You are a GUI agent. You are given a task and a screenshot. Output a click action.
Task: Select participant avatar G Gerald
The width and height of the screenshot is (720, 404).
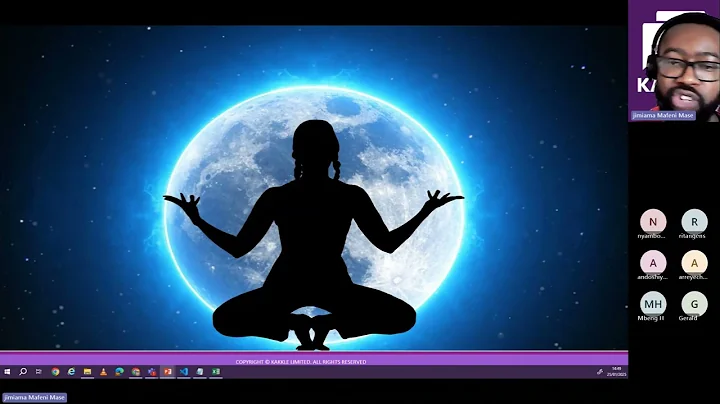[694, 303]
